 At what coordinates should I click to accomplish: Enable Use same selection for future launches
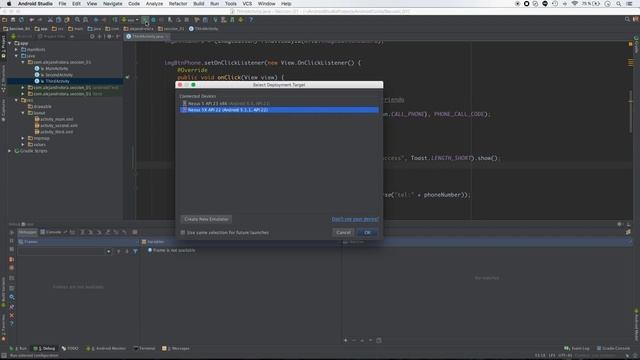(x=183, y=233)
